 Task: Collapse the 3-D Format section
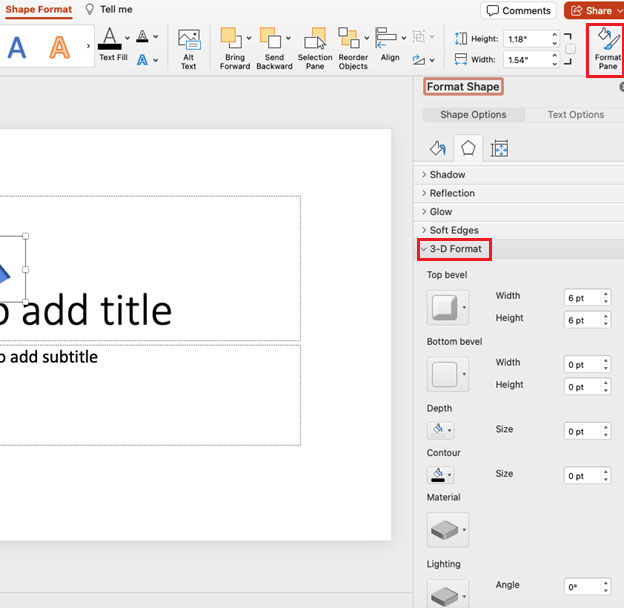(x=454, y=249)
